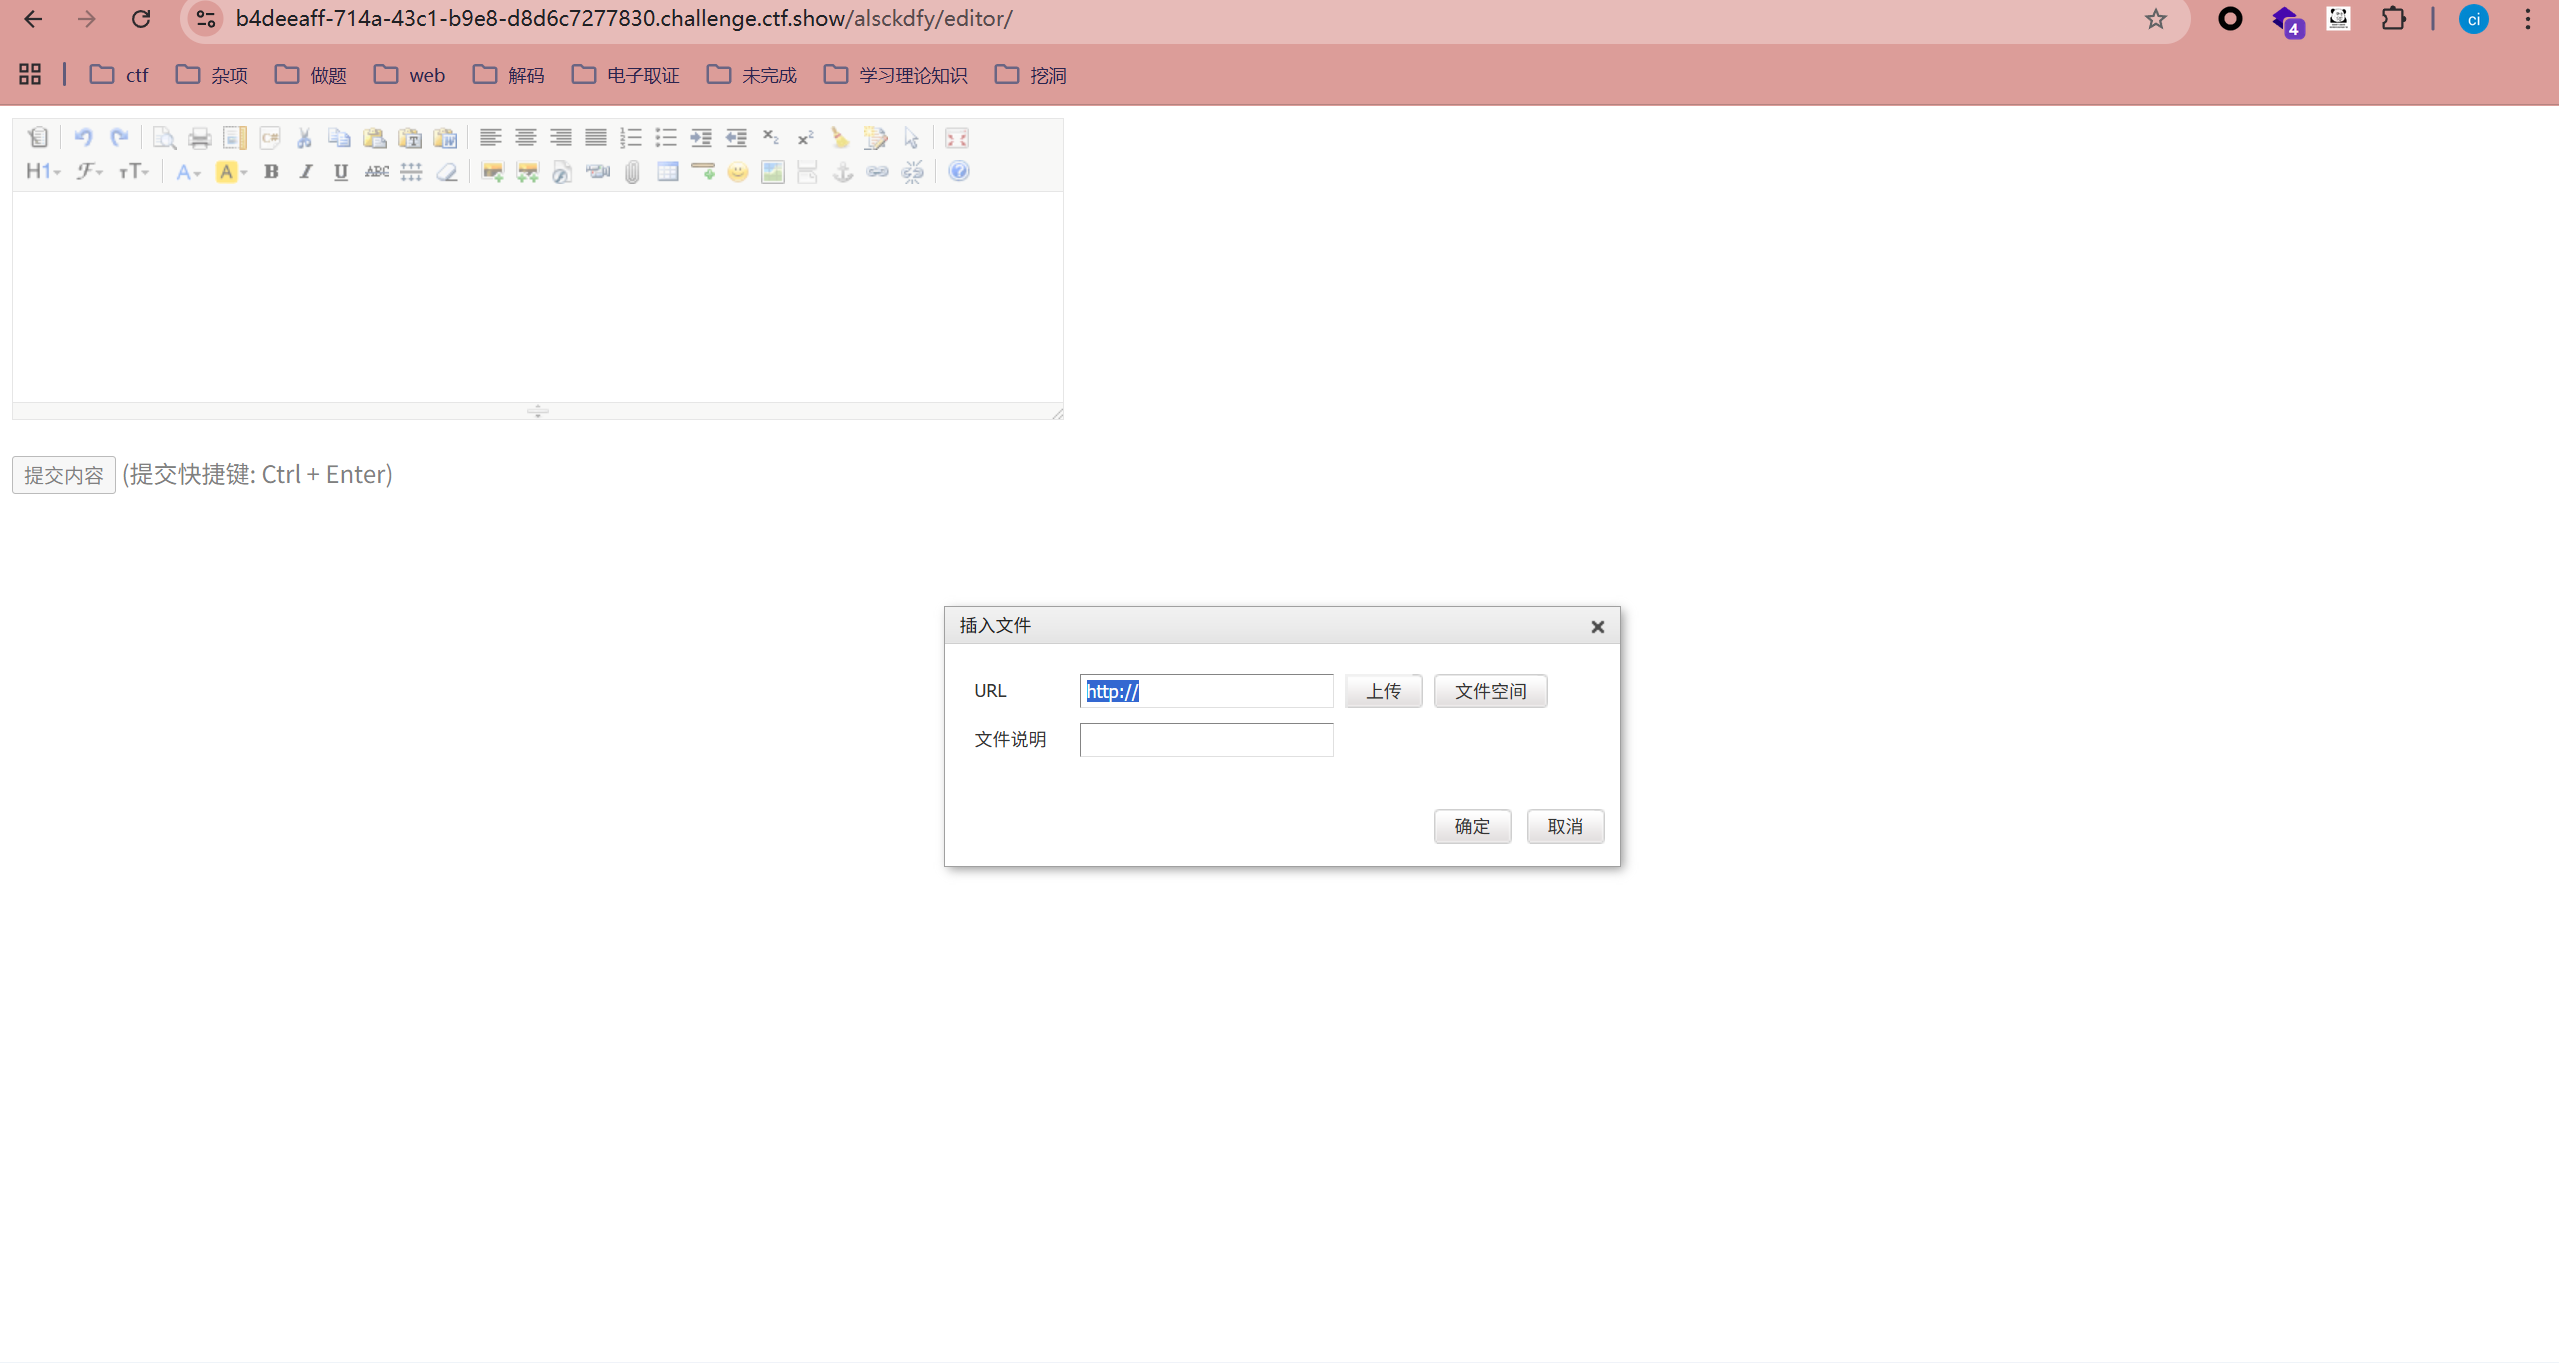Toggle italic formatting
2559x1363 pixels.
pyautogui.click(x=305, y=172)
